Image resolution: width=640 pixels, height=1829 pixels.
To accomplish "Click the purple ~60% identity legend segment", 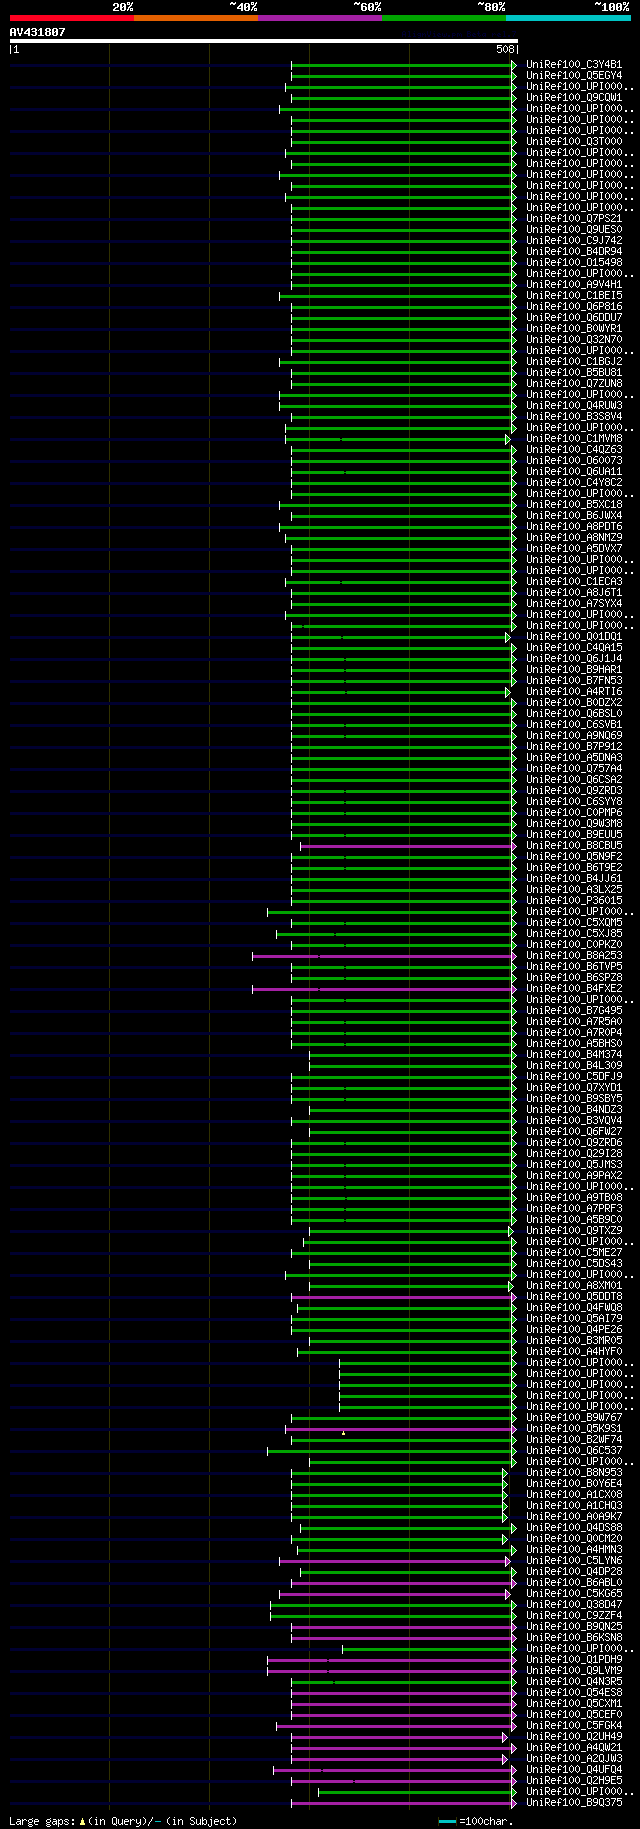I will (x=320, y=18).
